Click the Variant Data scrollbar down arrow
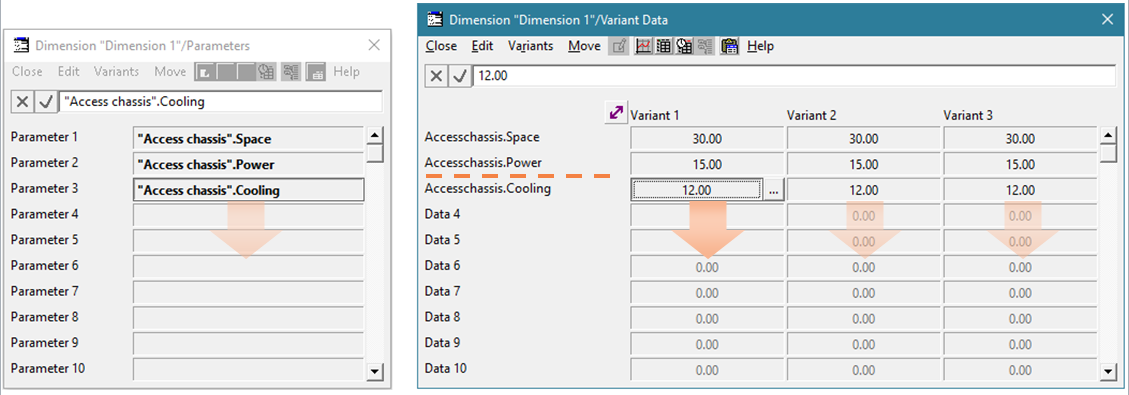This screenshot has height=395, width=1129. coord(1109,372)
